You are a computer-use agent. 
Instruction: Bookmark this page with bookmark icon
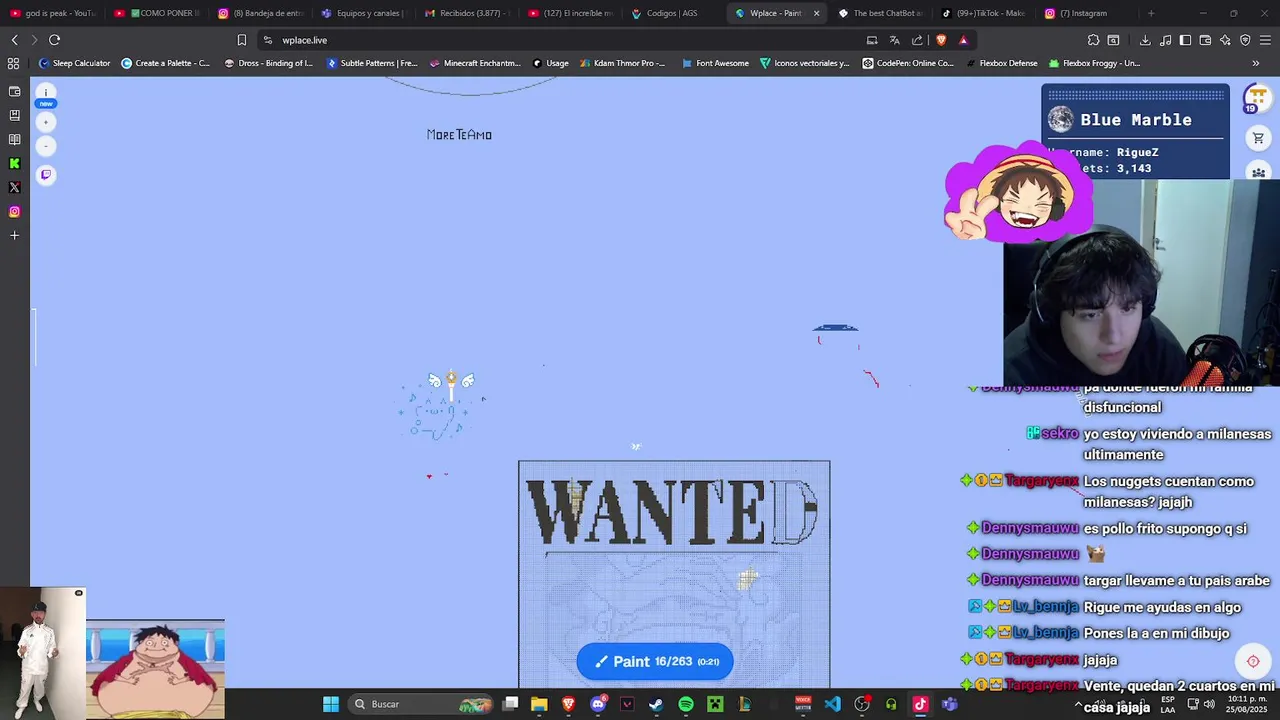241,40
